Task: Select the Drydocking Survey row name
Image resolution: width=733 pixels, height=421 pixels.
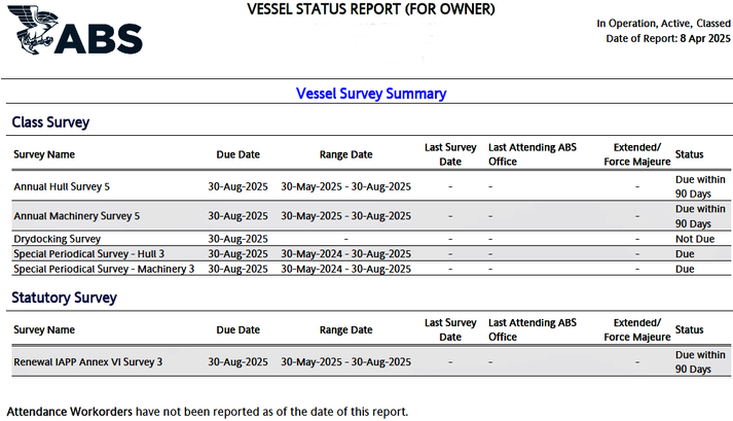Action: coord(57,239)
